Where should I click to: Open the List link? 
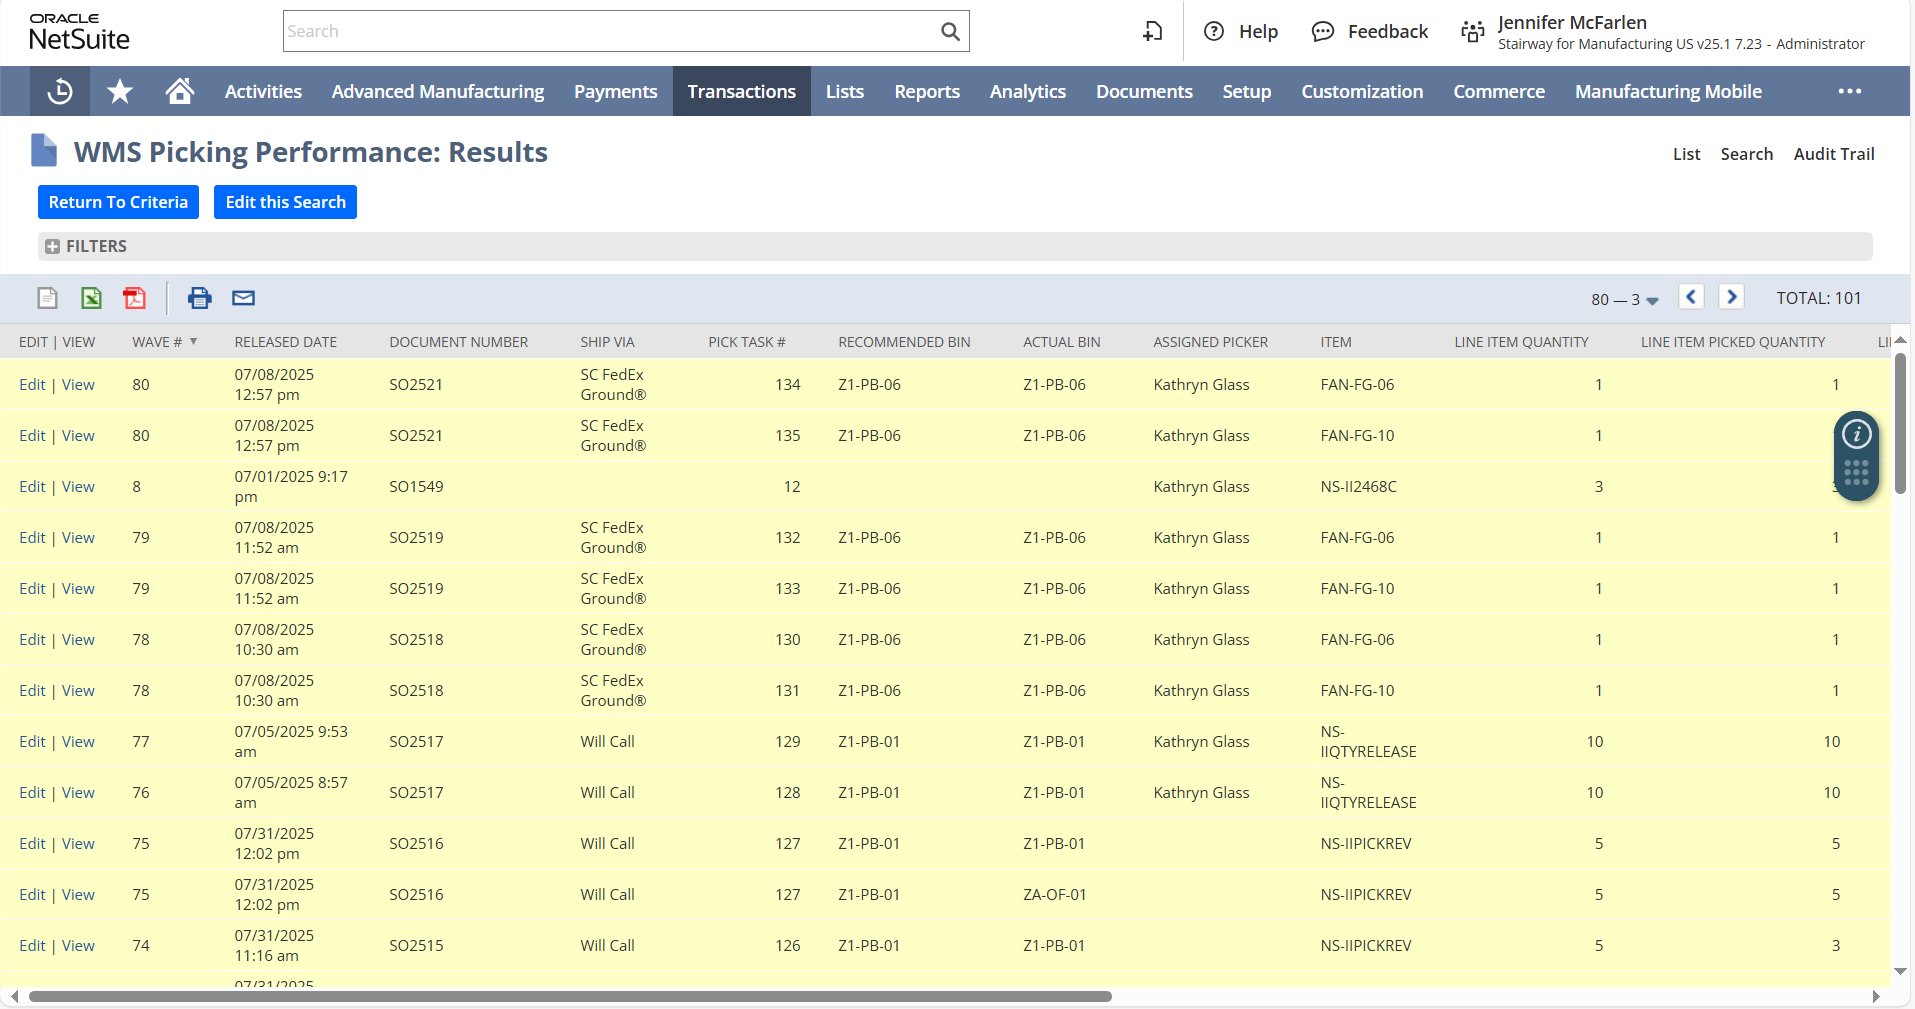1686,154
